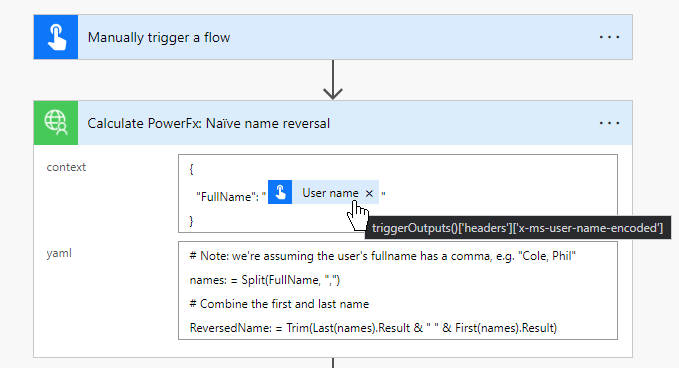The width and height of the screenshot is (679, 368).
Task: Click the names: = Split(FullName, ",") line
Action: pos(265,280)
